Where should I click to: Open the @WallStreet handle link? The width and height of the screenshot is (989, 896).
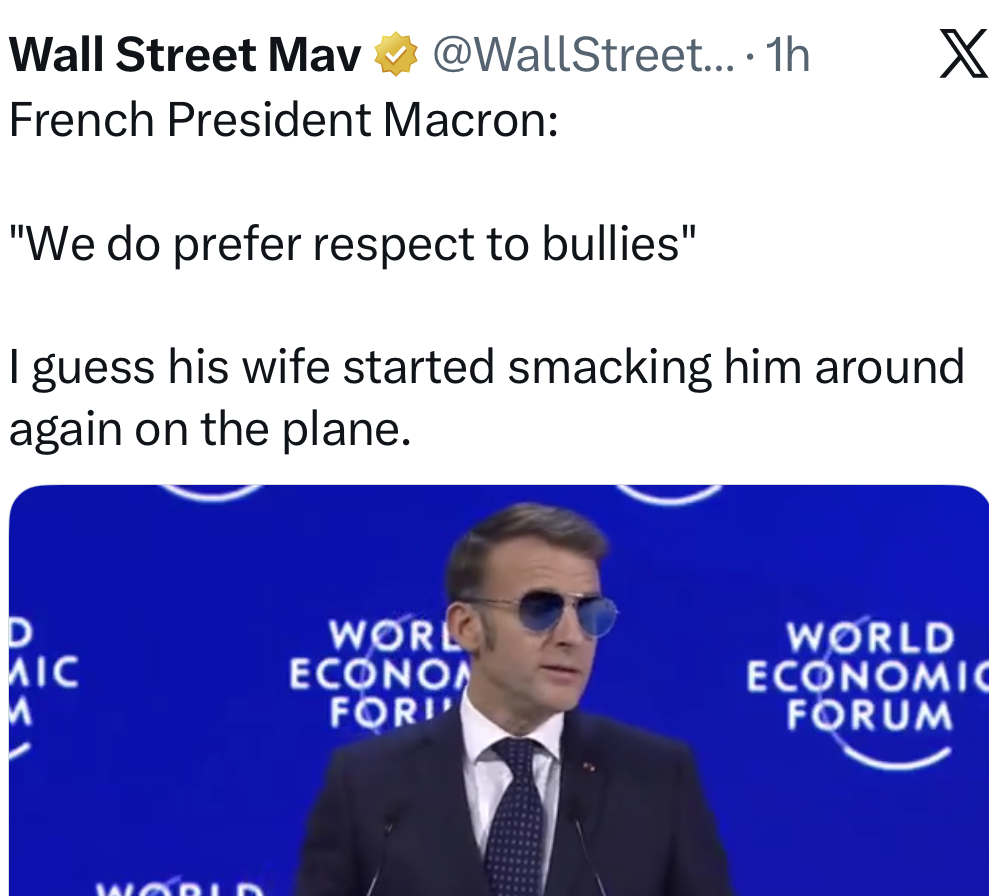point(568,56)
